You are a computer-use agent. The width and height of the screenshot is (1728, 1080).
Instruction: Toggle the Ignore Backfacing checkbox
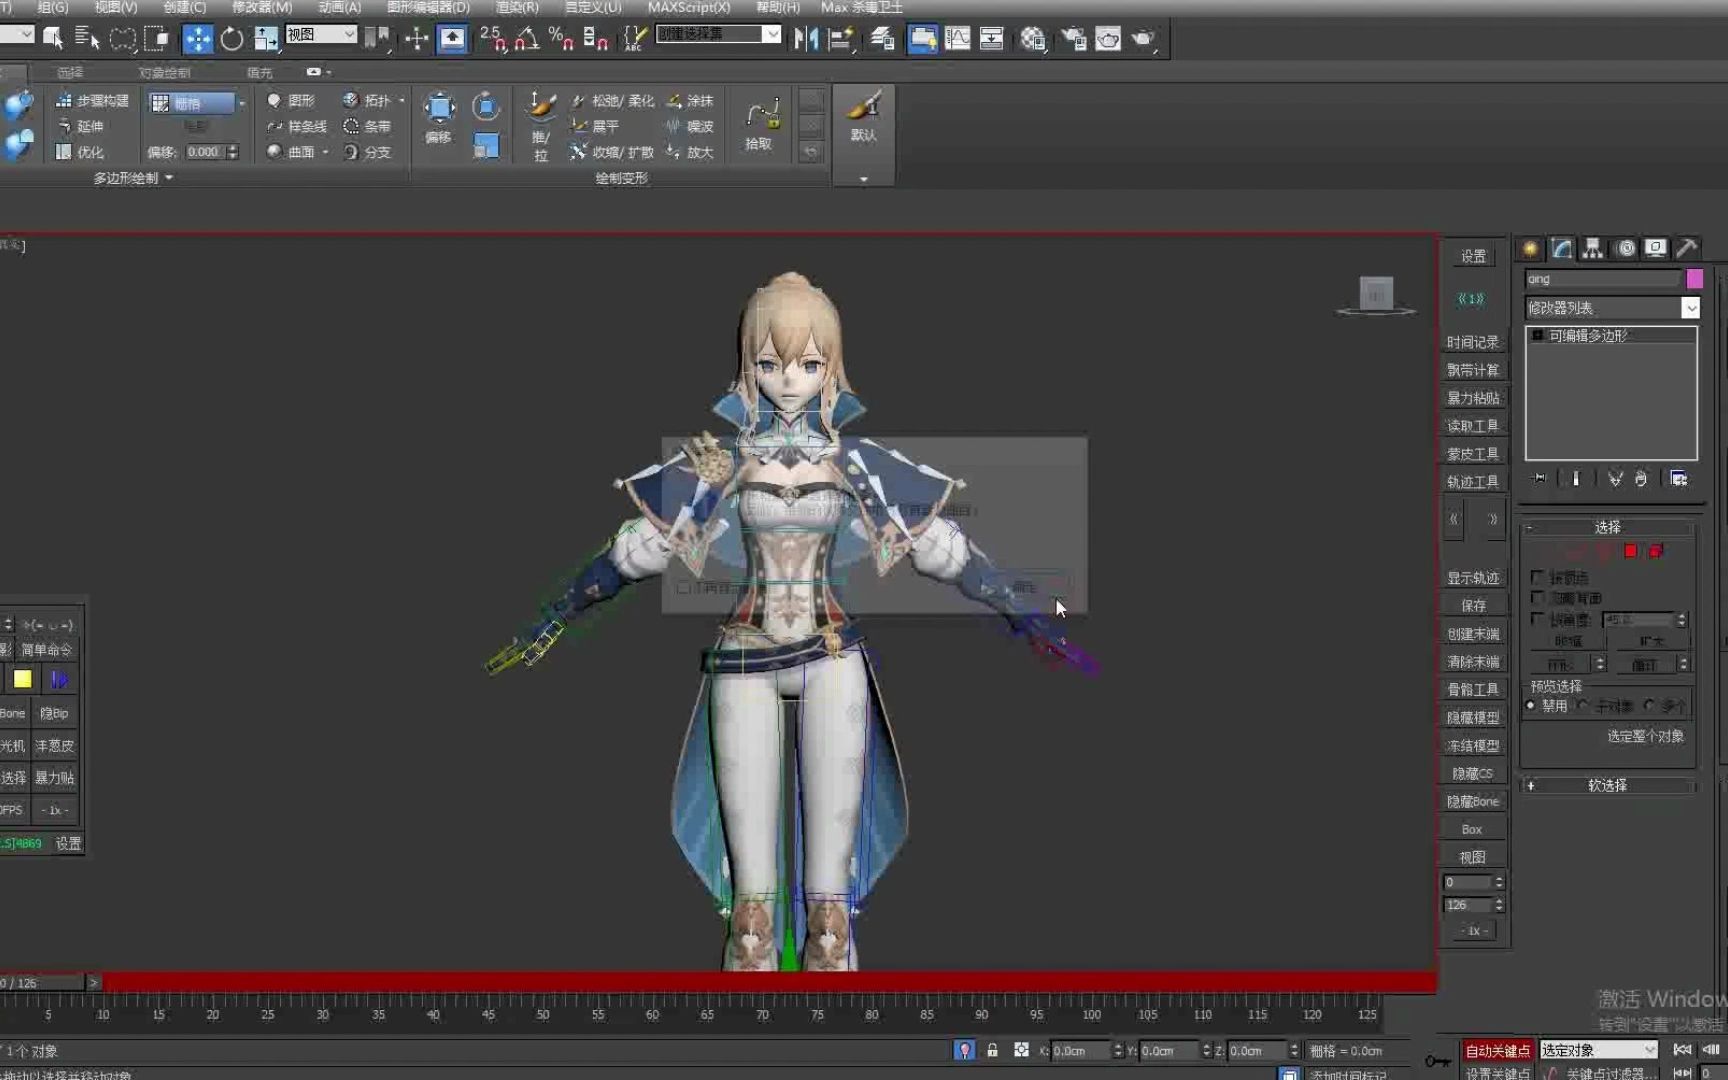coord(1538,597)
